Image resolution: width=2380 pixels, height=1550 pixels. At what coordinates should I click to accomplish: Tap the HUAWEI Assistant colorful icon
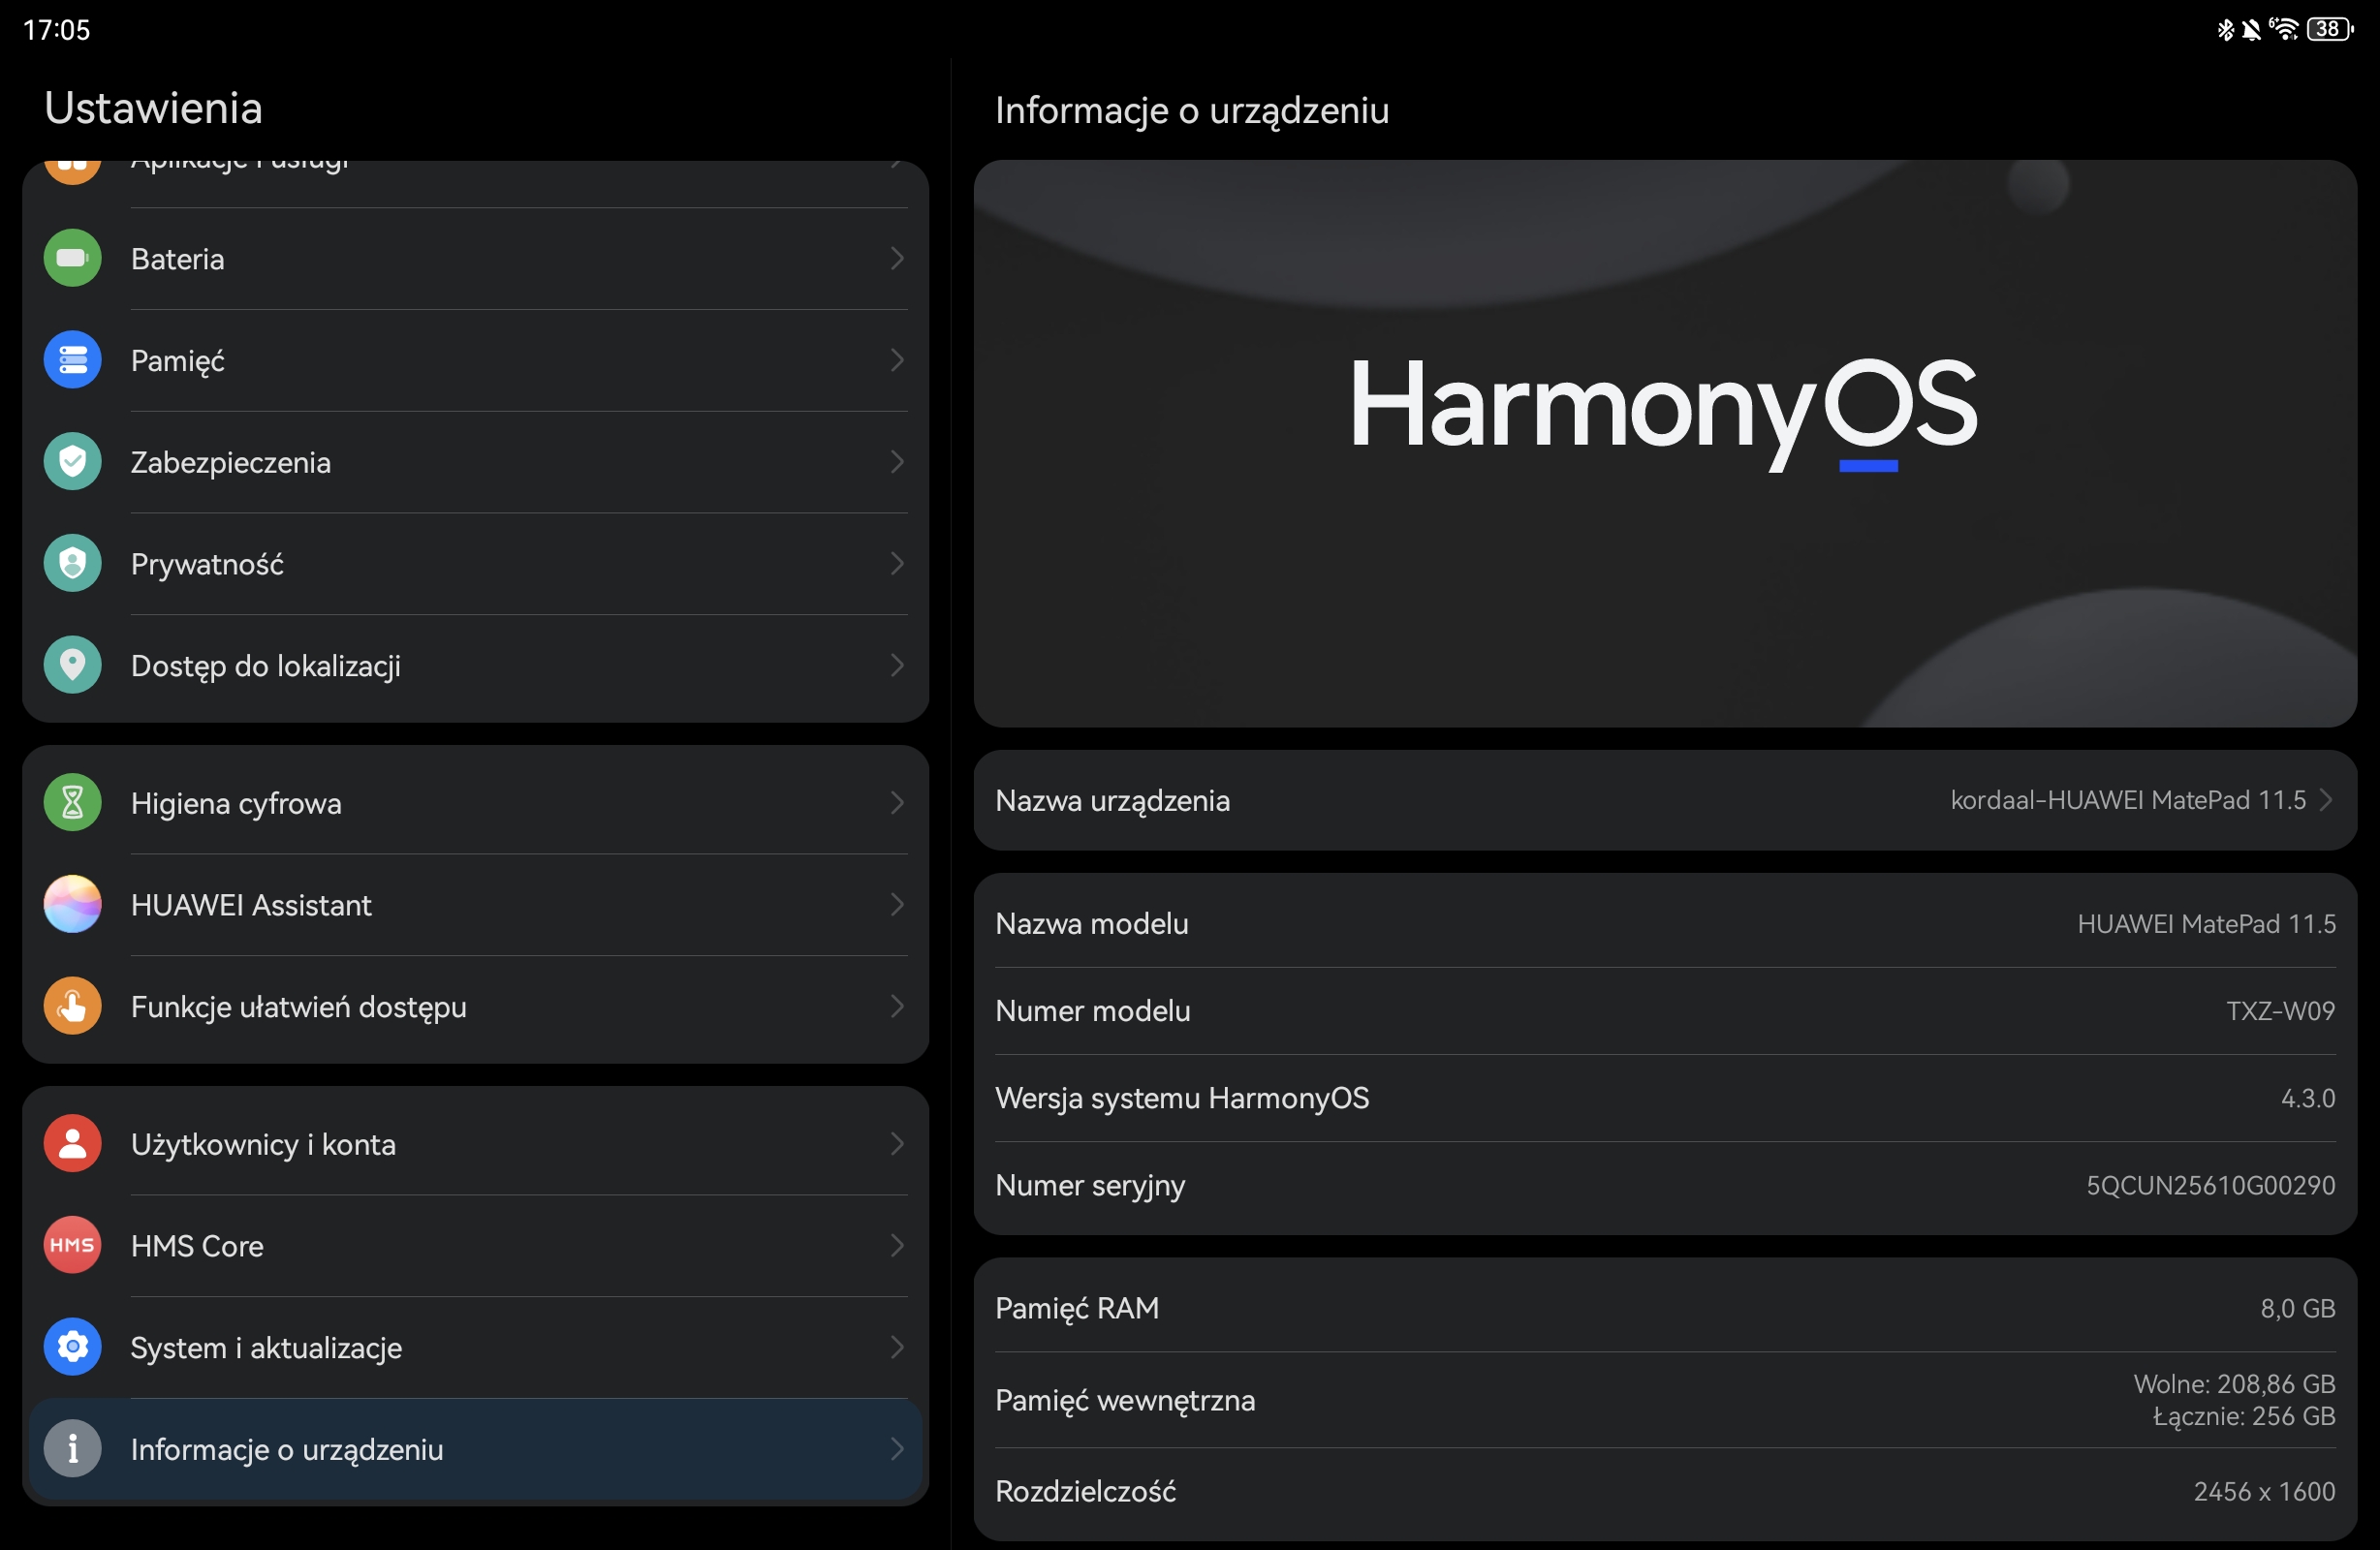pos(72,905)
